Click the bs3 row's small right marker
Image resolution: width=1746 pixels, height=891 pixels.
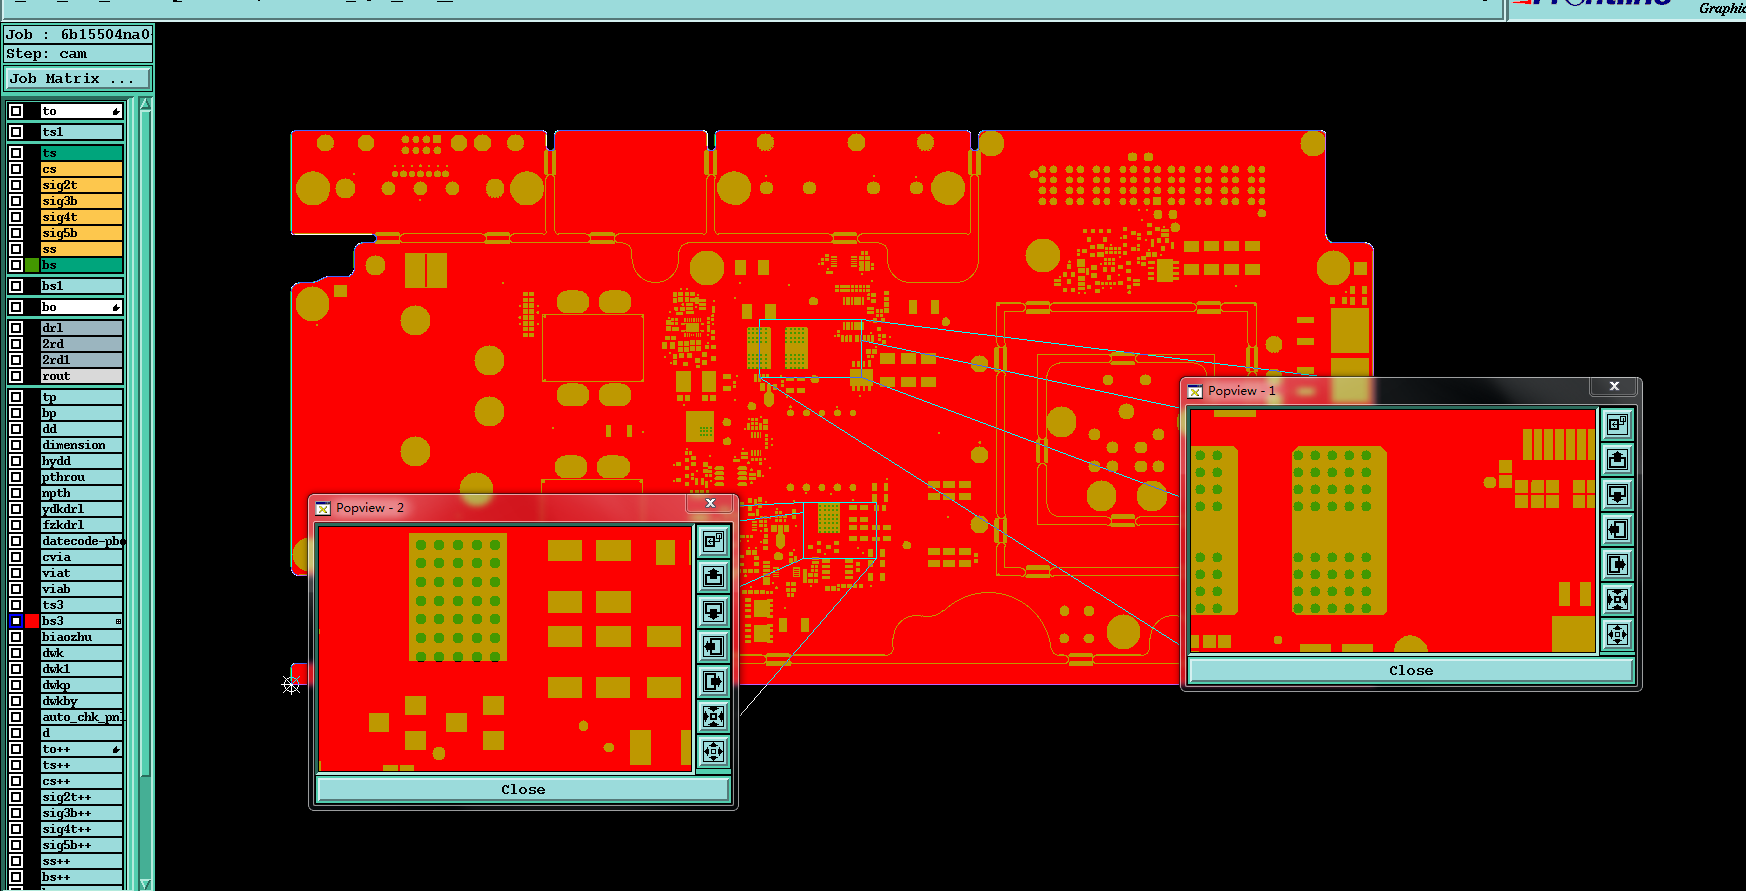pos(118,621)
